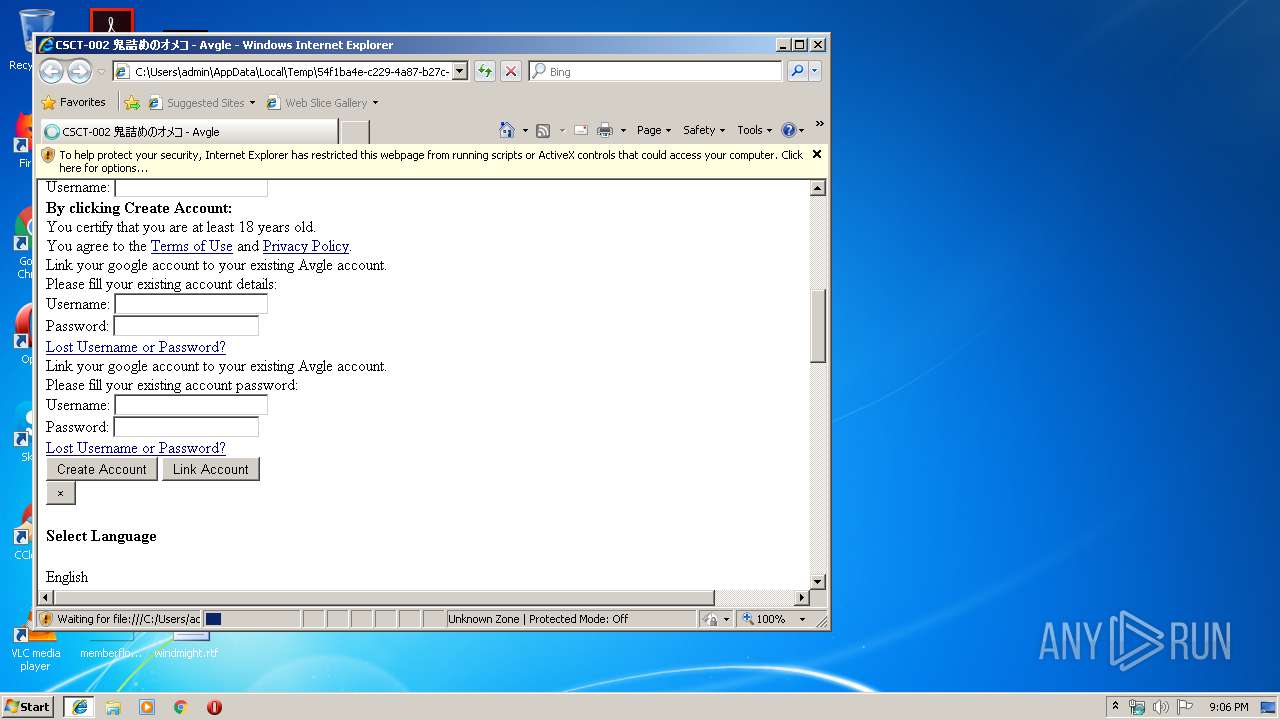Screen dimensions: 1280x720
Task: Click the zoom magnifier 100% control
Action: point(763,619)
